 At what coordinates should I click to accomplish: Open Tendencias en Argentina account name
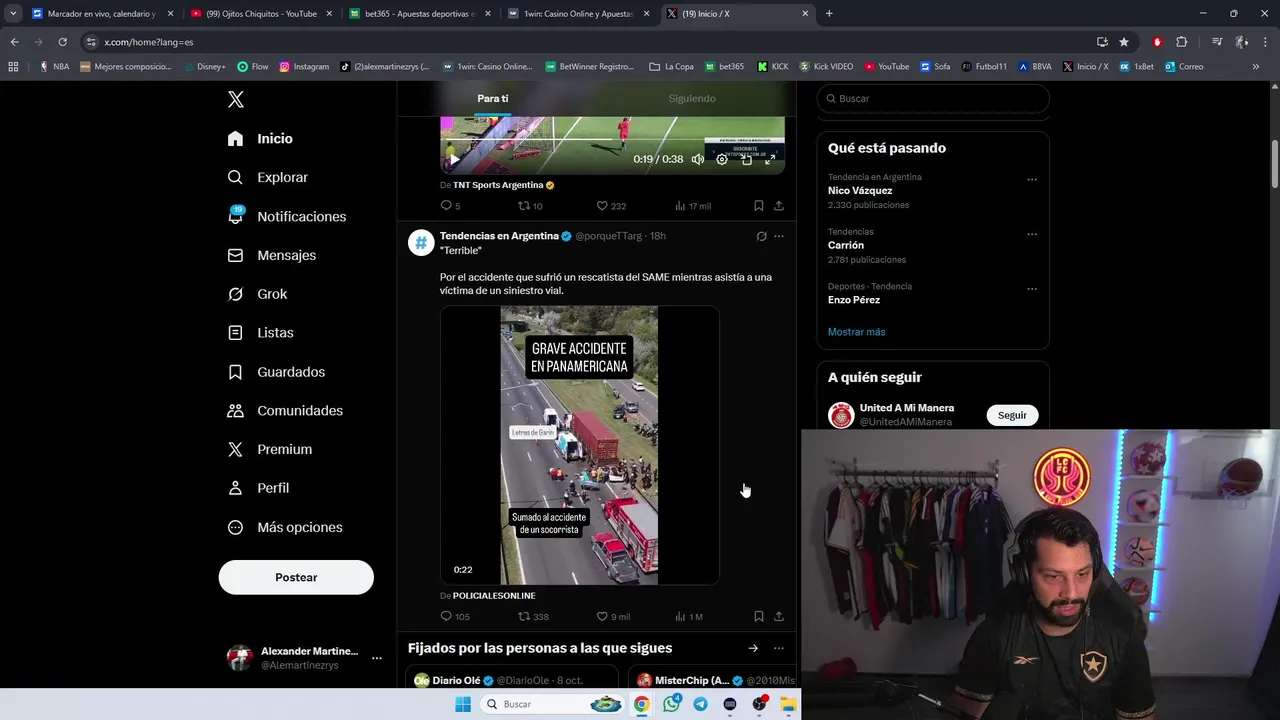pyautogui.click(x=499, y=236)
